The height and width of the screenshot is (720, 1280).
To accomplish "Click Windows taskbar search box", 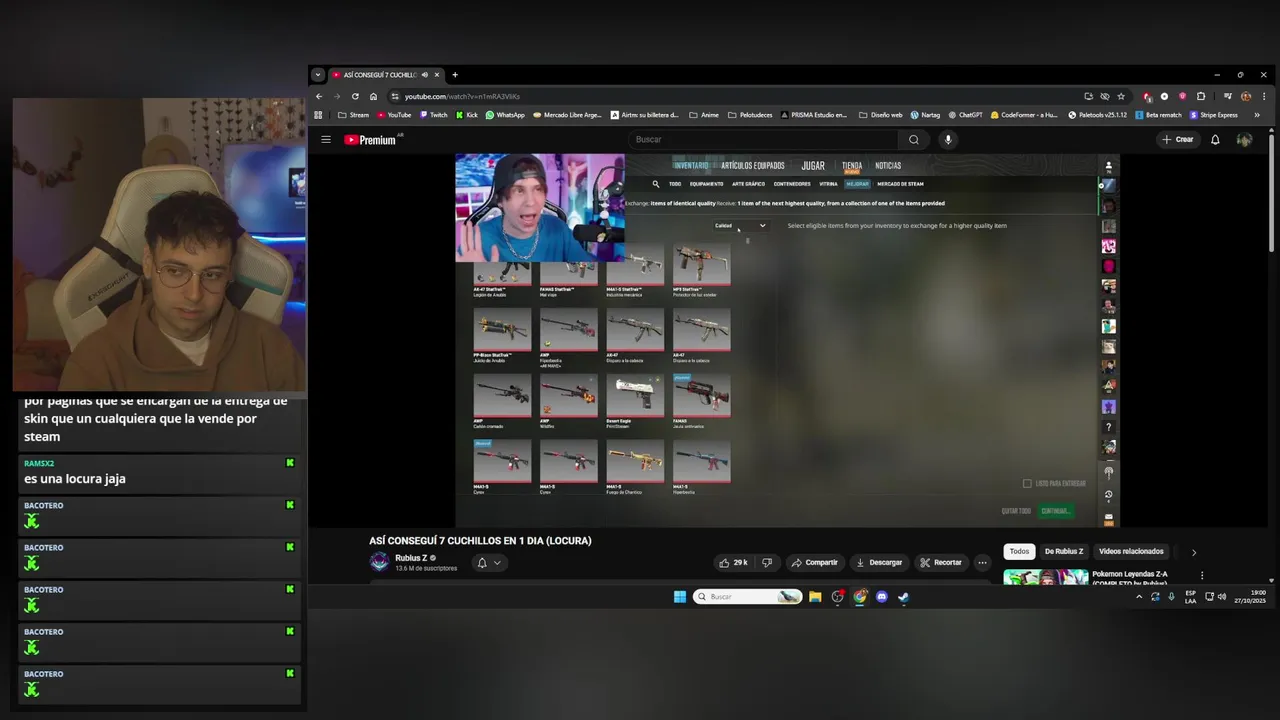I will click(x=748, y=597).
